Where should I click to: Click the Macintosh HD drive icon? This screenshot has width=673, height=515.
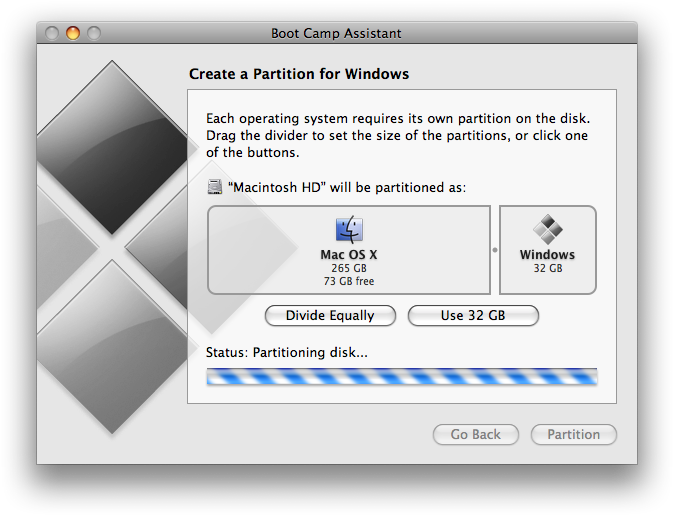pos(215,187)
